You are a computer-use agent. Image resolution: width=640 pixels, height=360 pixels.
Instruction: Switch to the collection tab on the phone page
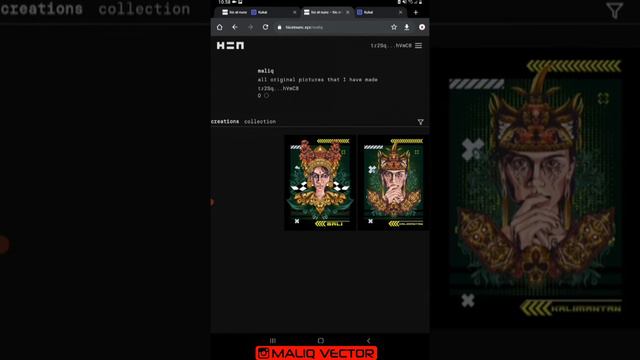click(x=260, y=122)
